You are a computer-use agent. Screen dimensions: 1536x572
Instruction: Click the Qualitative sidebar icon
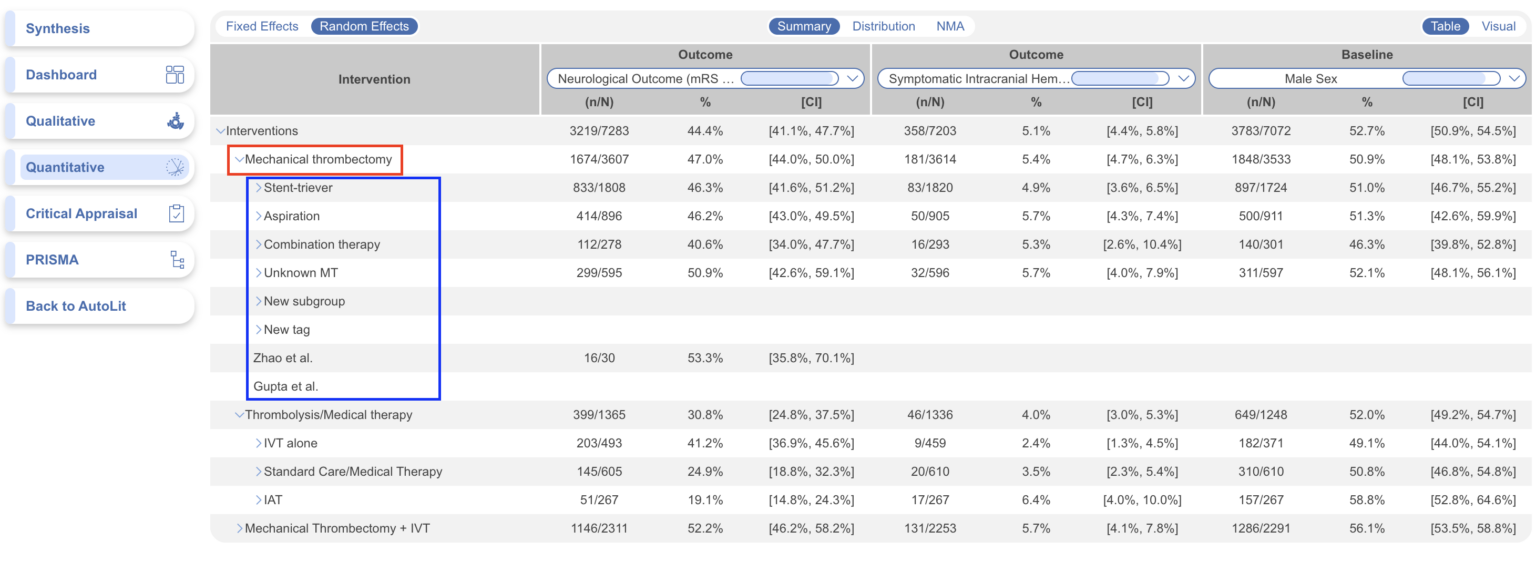pyautogui.click(x=175, y=121)
